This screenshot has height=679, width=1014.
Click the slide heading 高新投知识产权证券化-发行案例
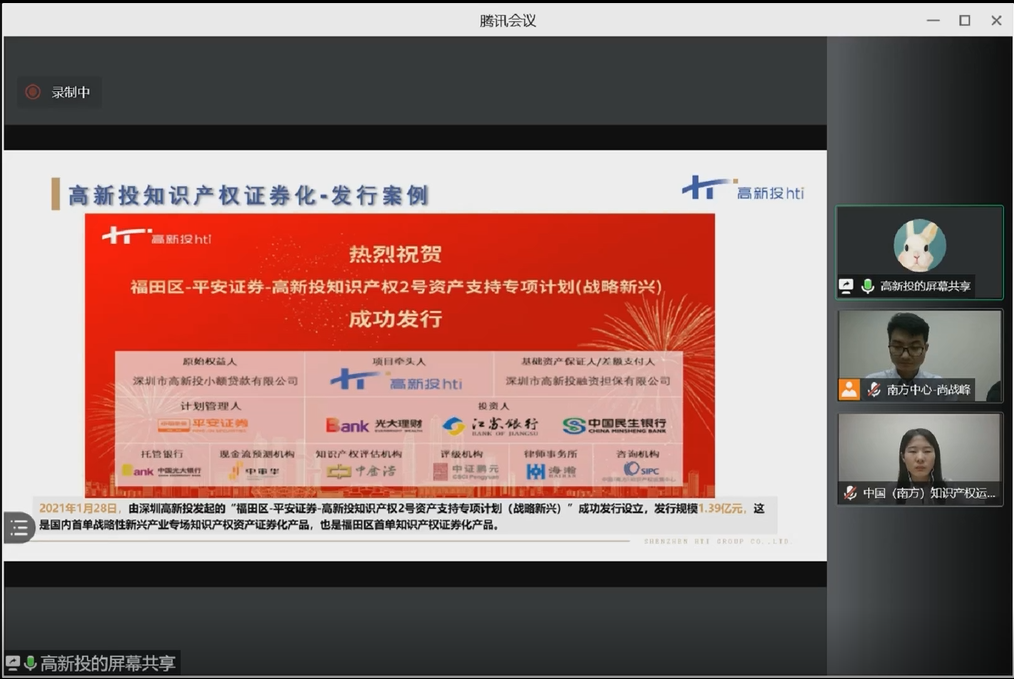(248, 195)
